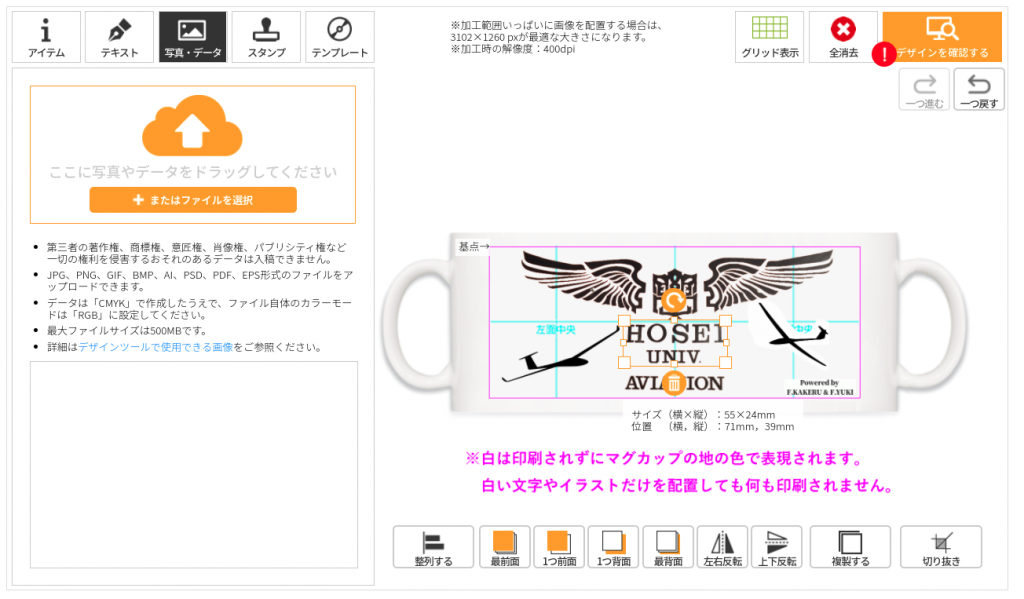The image size is (1024, 599).
Task: Open the テンプレート tab
Action: (x=340, y=37)
